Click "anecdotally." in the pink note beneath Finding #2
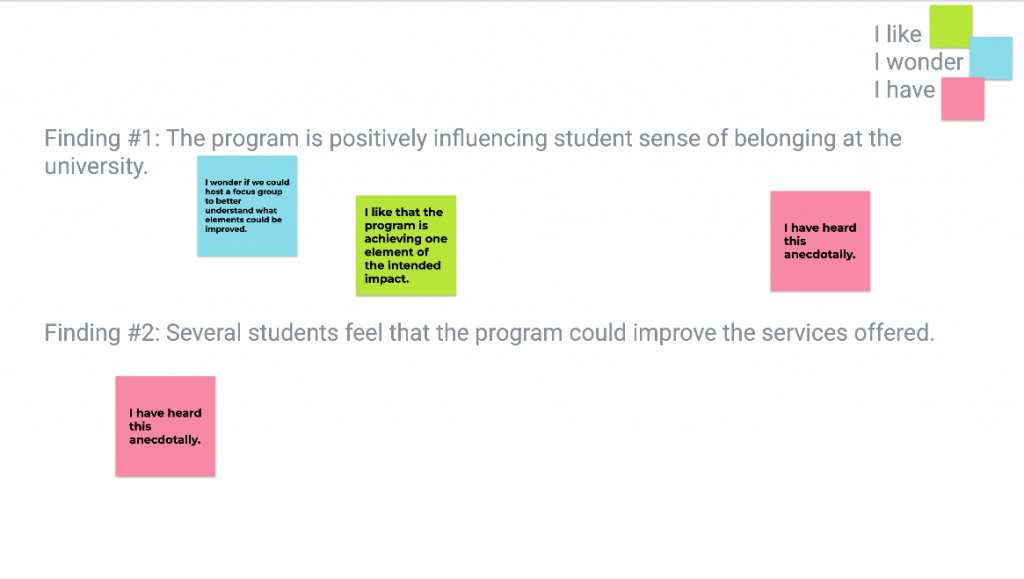This screenshot has width=1024, height=579. pyautogui.click(x=165, y=440)
